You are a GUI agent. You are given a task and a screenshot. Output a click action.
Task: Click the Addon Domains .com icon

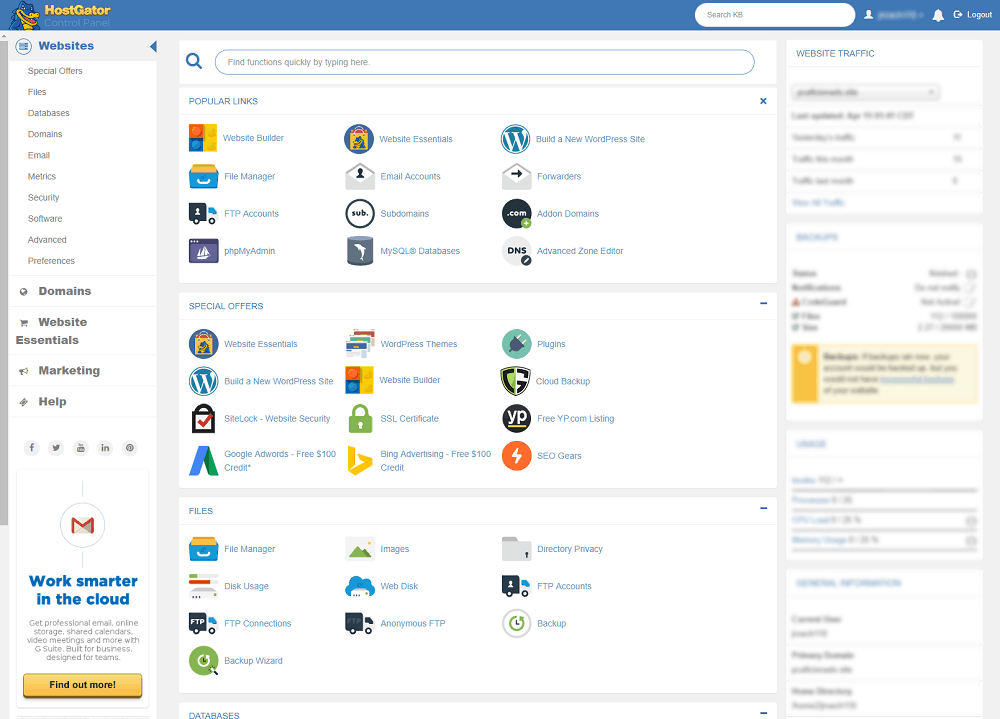tap(517, 214)
